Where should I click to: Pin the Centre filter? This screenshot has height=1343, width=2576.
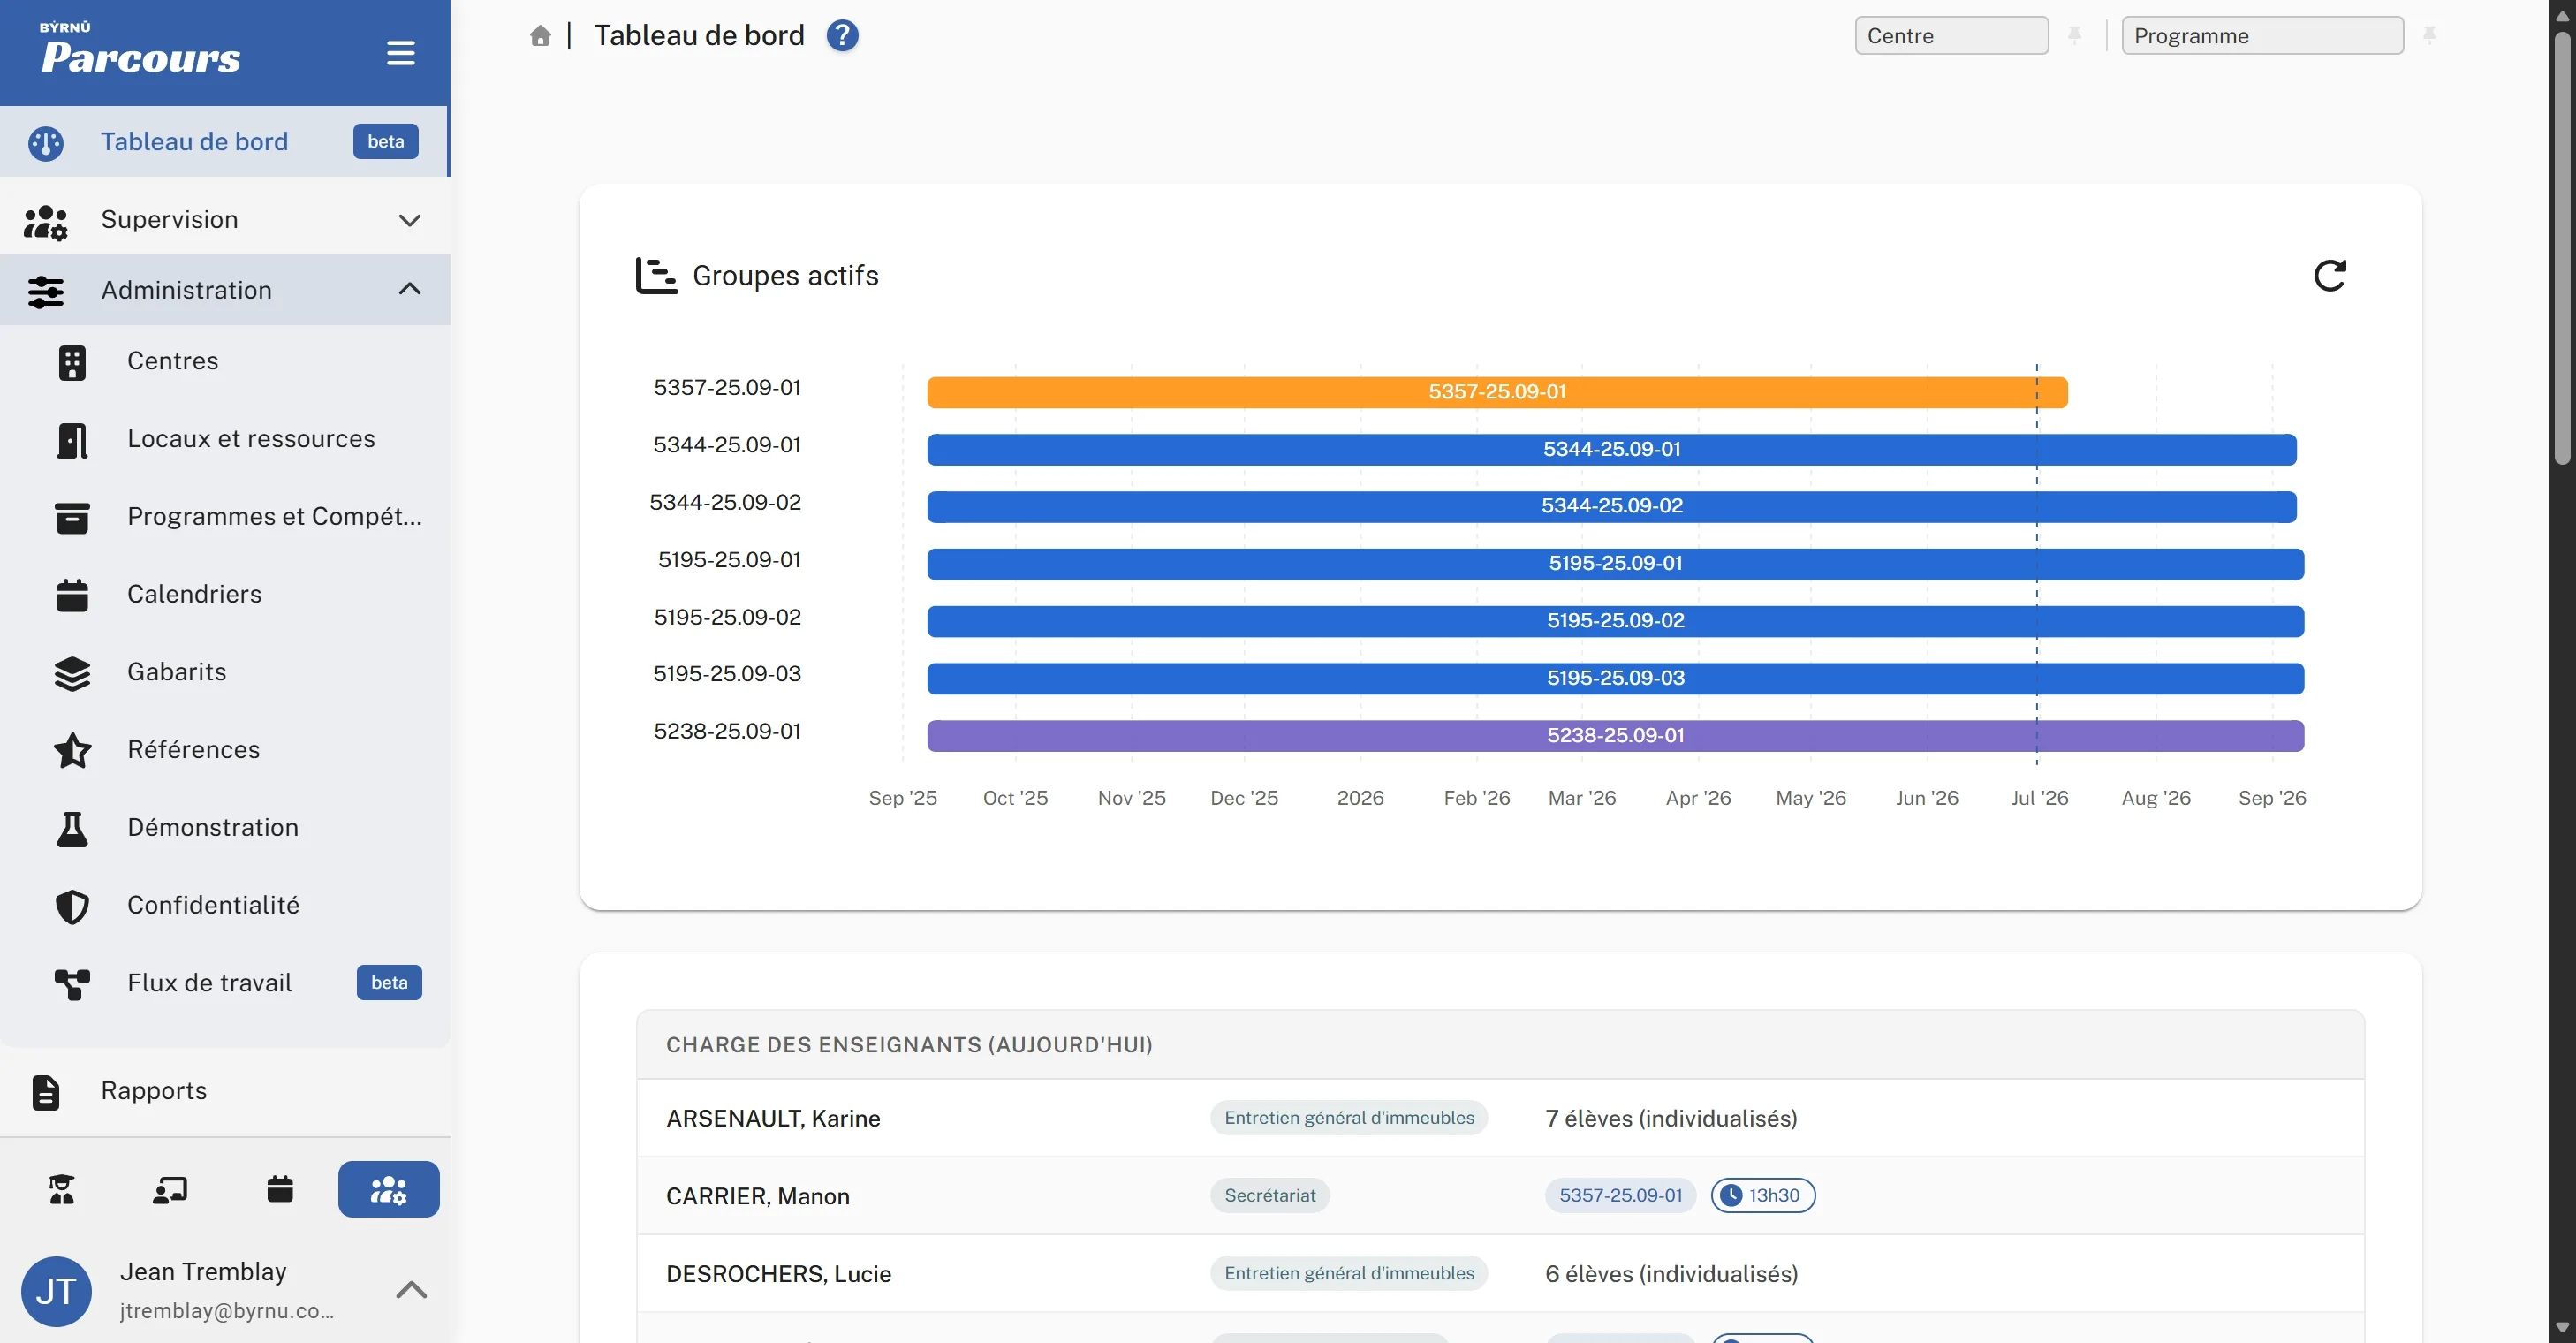point(2075,36)
